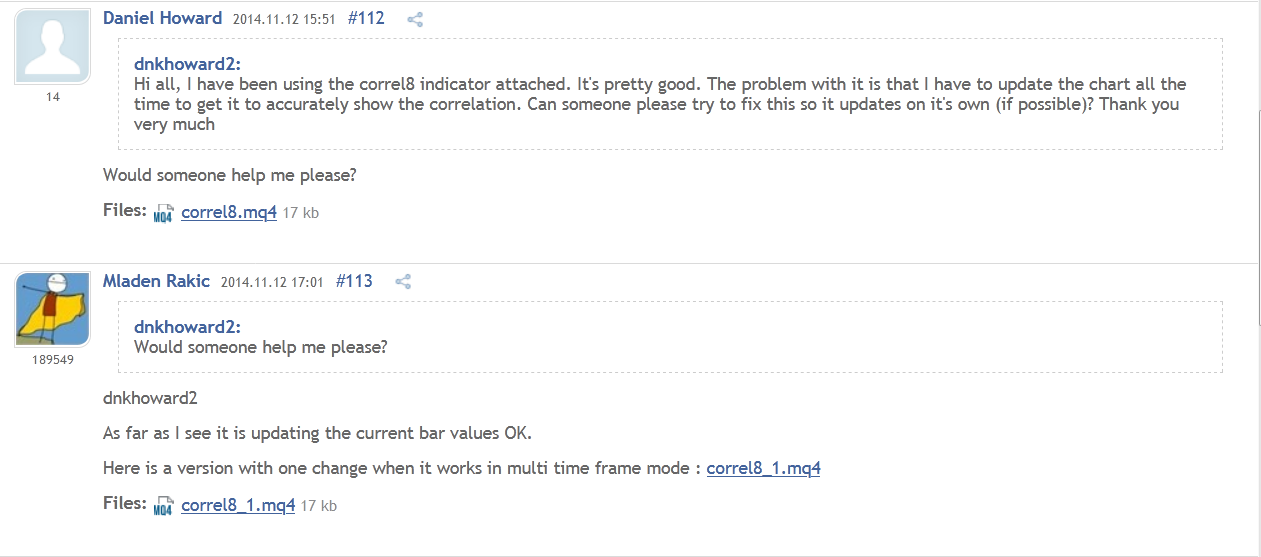Click rating 189549 under Mladen Rakic's avatar
This screenshot has height=557, width=1261.
(52, 359)
